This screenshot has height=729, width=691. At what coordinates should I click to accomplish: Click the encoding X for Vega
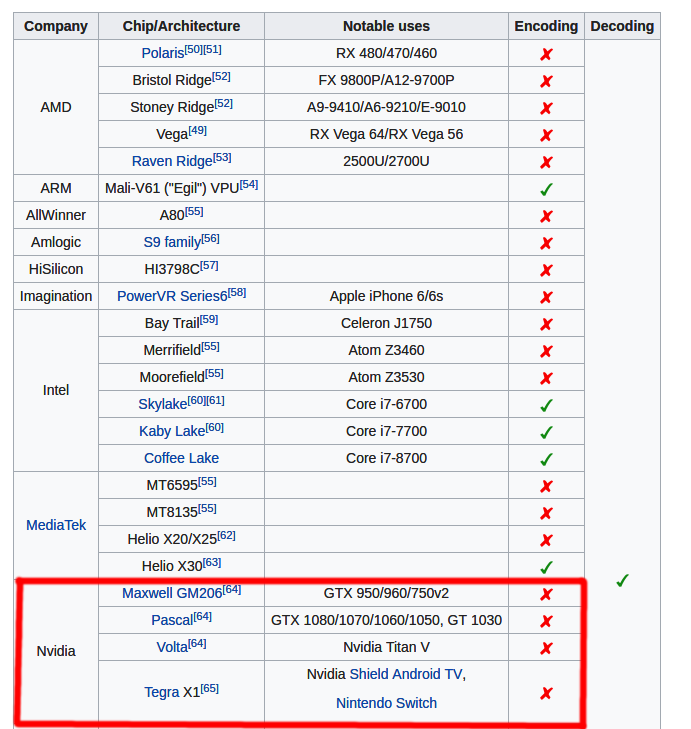tap(546, 135)
